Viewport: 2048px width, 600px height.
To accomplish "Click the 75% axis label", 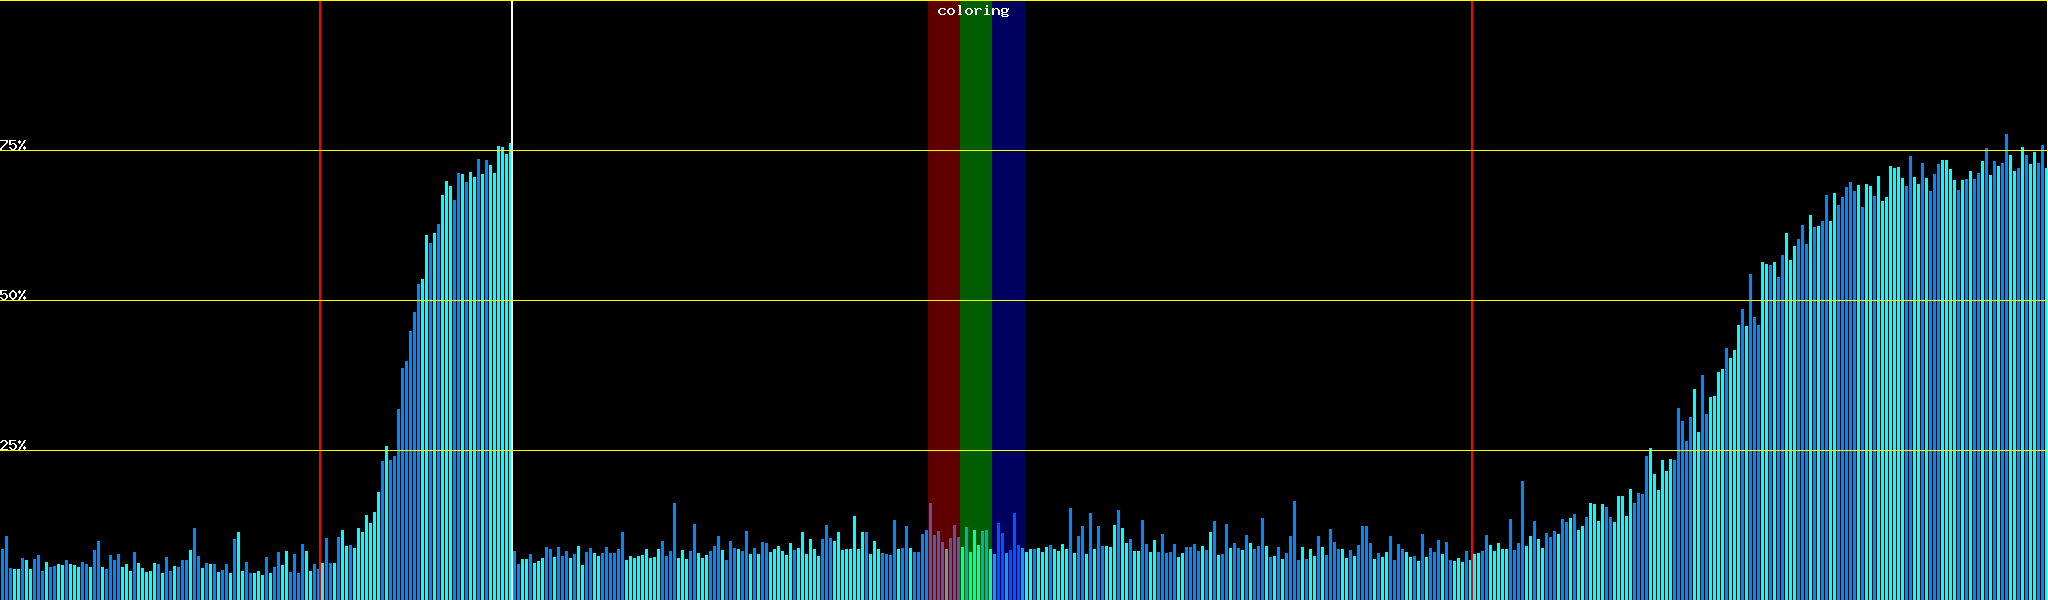I will 13,145.
